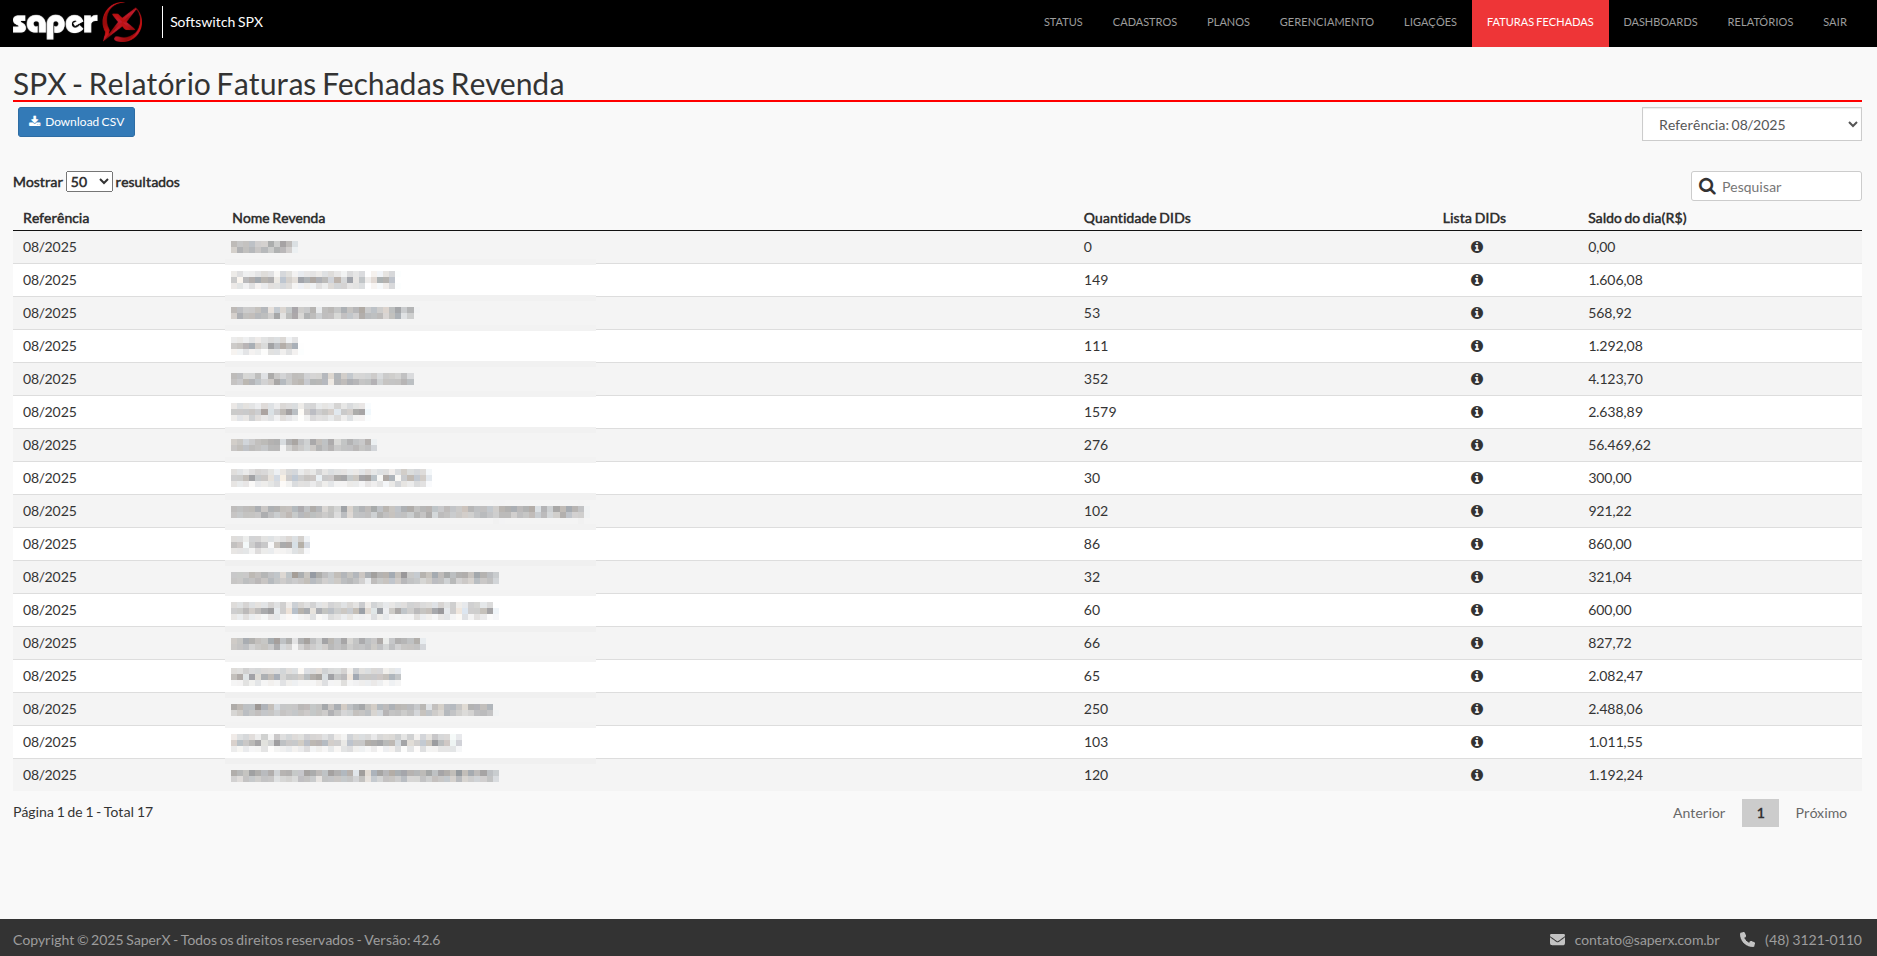Screen dimensions: 1877x956
Task: Show DID list info for row with 53 DIDs
Action: (x=1476, y=313)
